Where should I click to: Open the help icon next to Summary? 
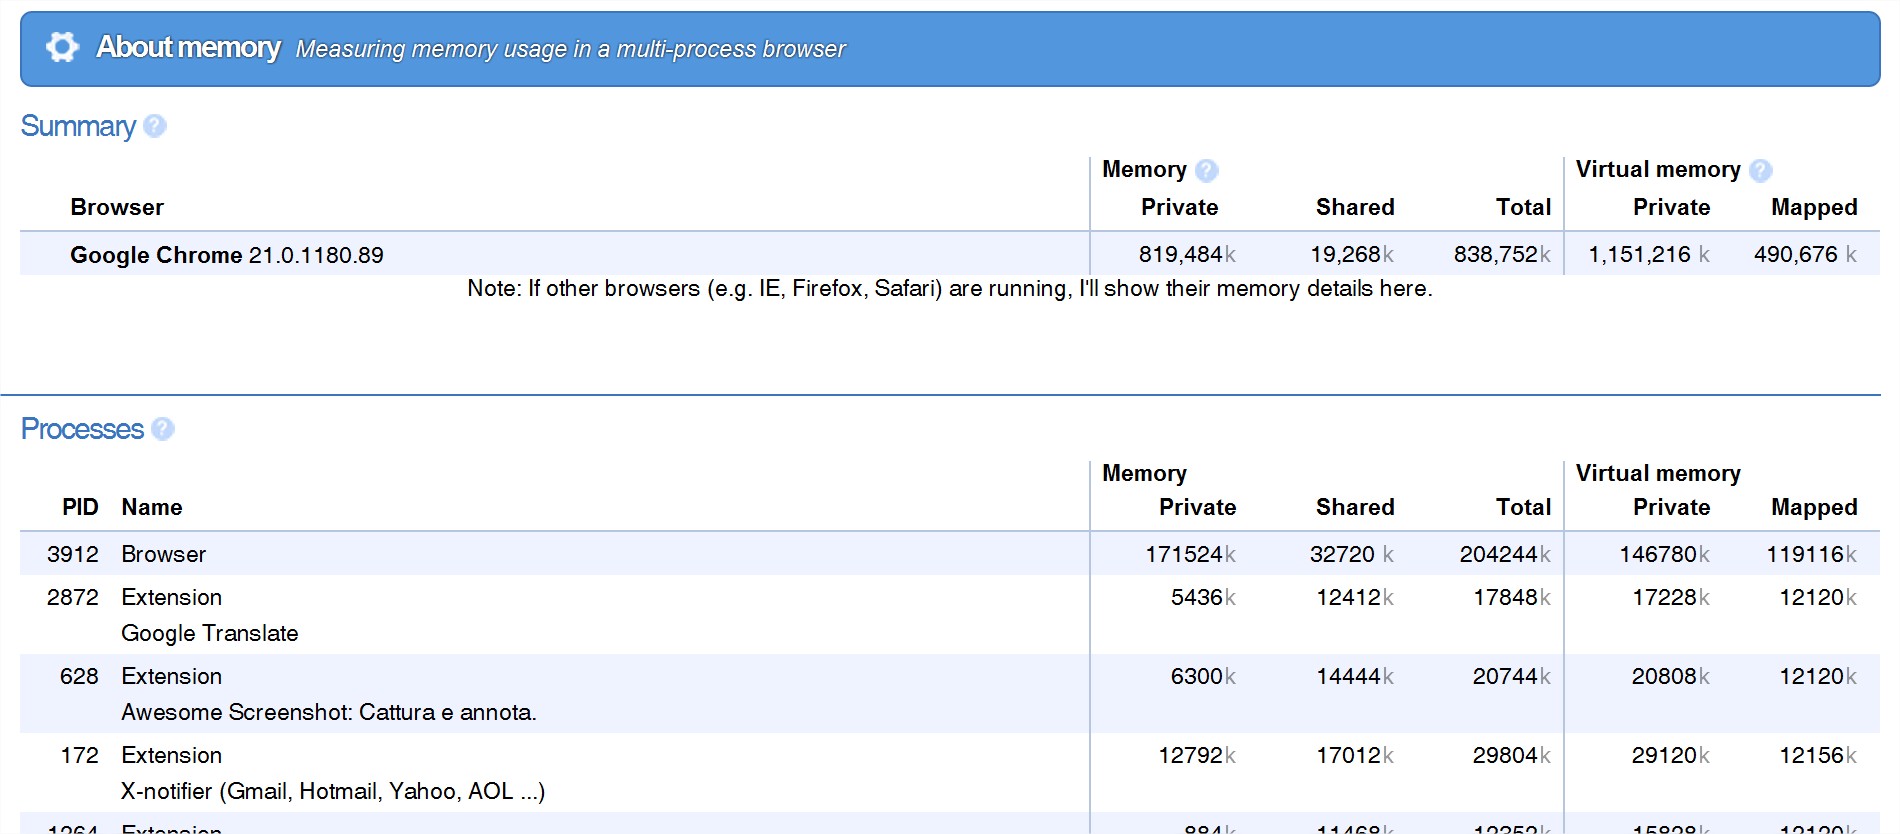point(154,126)
